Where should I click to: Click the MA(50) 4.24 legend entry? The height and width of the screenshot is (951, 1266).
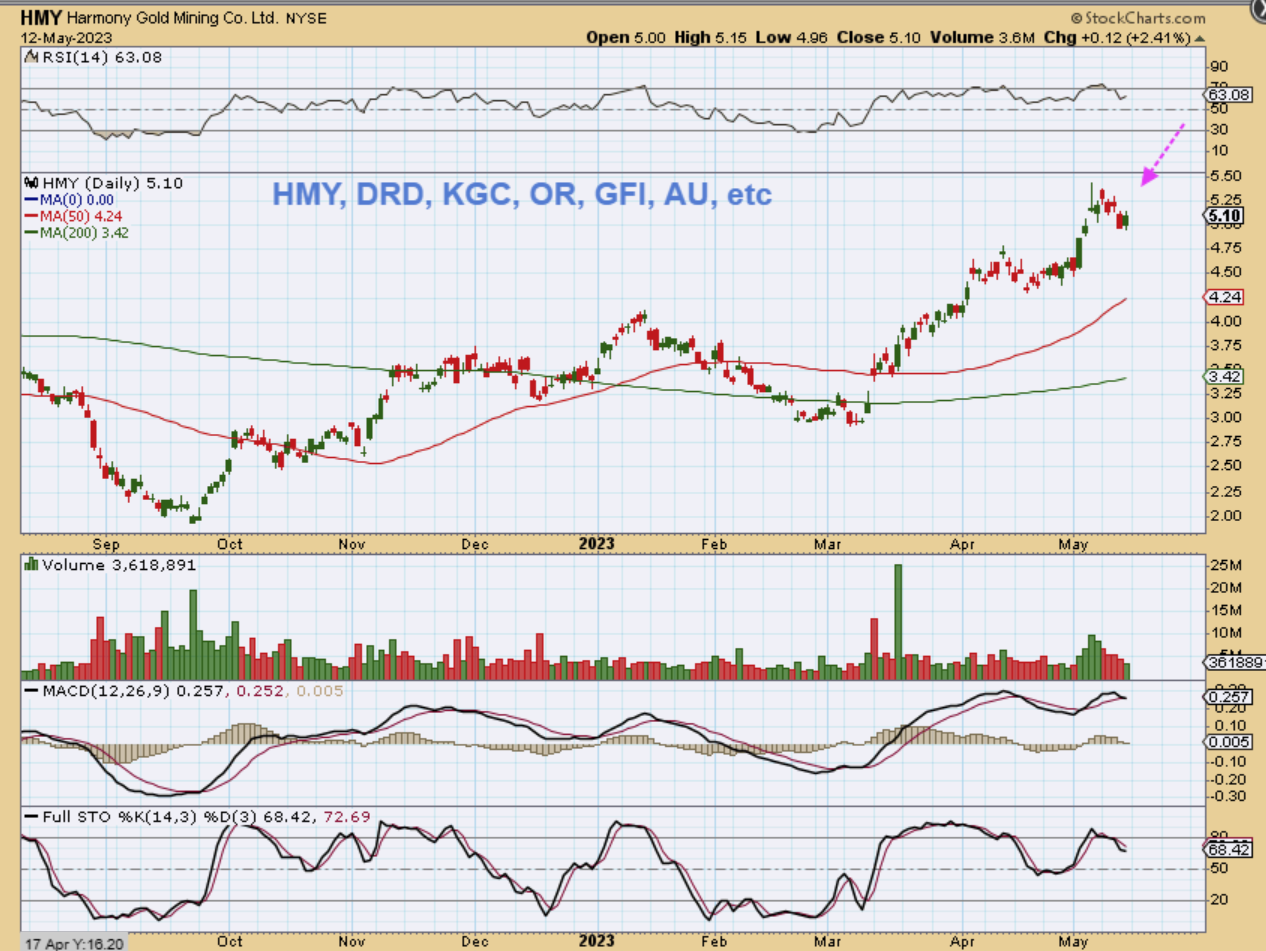click(75, 215)
